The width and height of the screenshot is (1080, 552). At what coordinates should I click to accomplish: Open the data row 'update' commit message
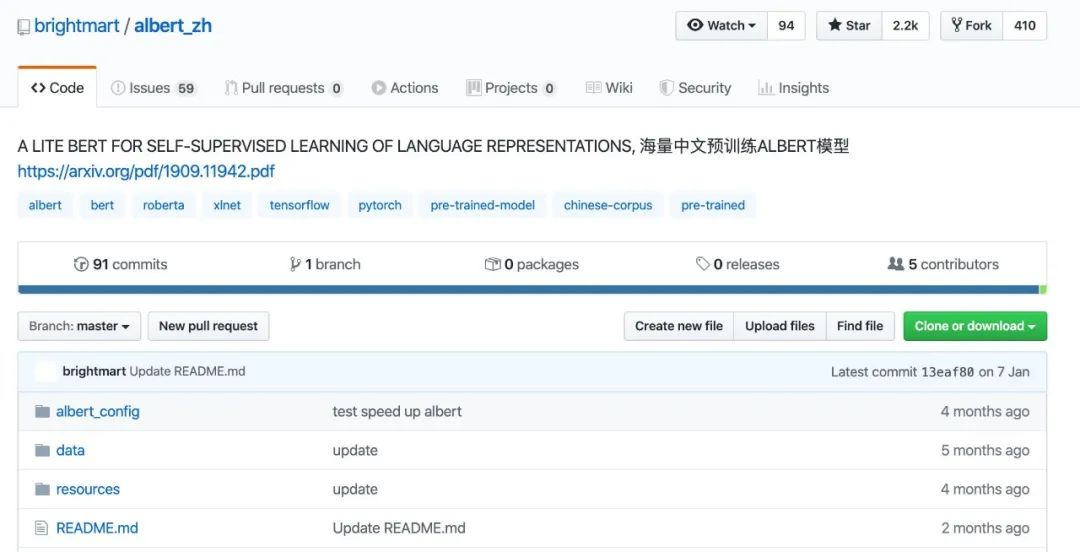[x=355, y=450]
